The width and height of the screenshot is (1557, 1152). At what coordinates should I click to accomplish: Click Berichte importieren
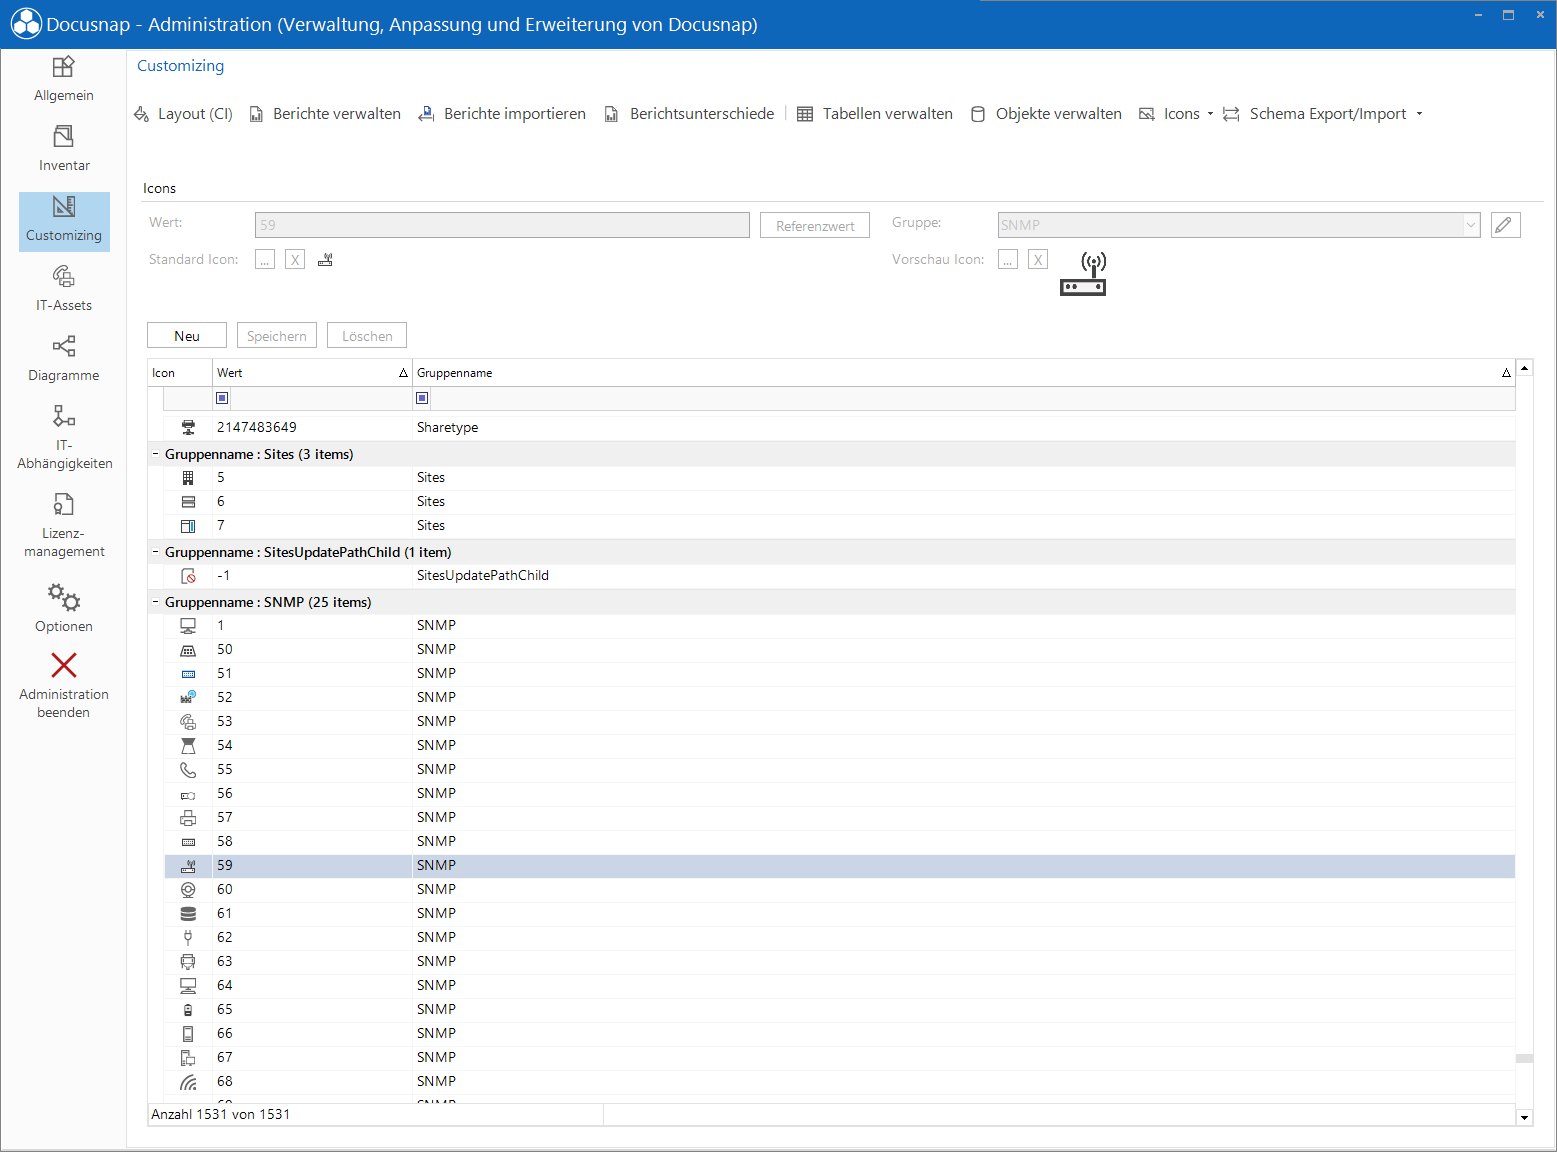coord(502,114)
